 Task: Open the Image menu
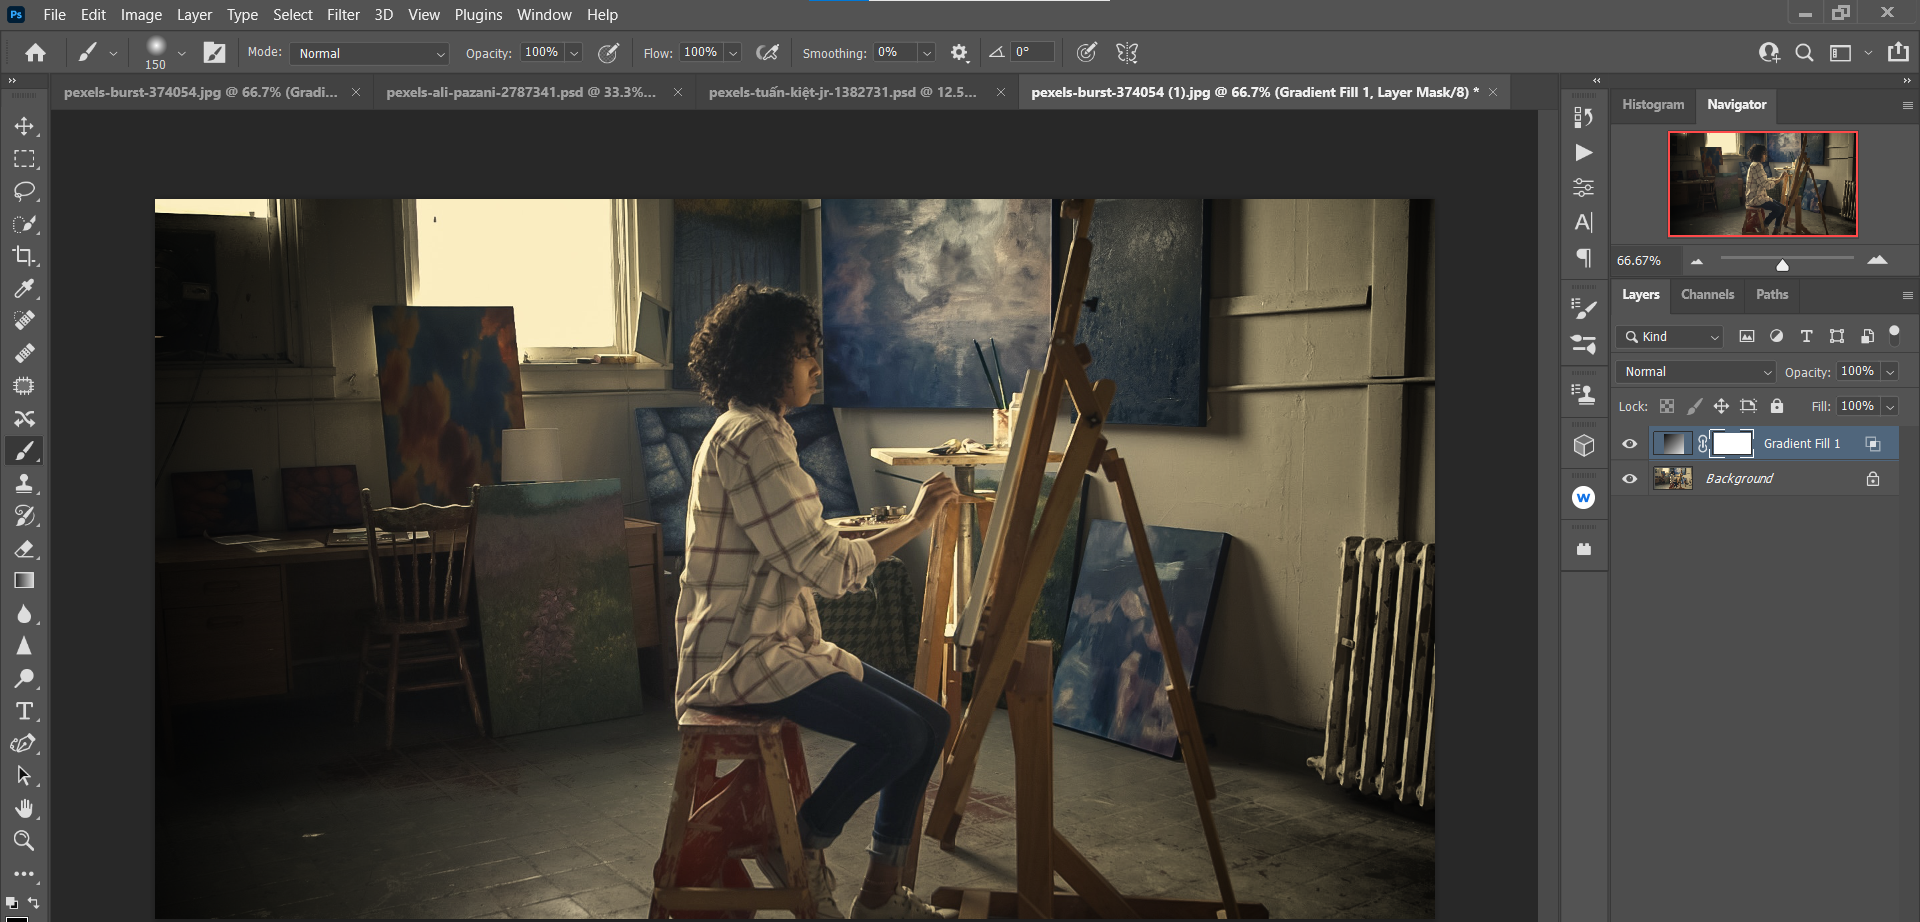coord(141,15)
